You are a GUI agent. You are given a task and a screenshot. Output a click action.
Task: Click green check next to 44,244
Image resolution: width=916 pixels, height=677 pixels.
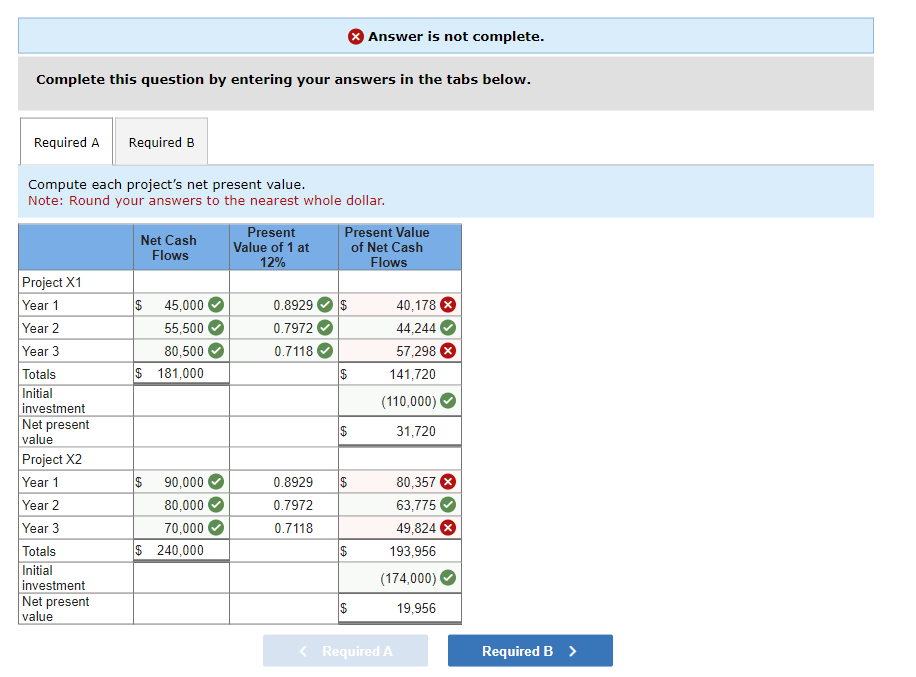pyautogui.click(x=448, y=328)
